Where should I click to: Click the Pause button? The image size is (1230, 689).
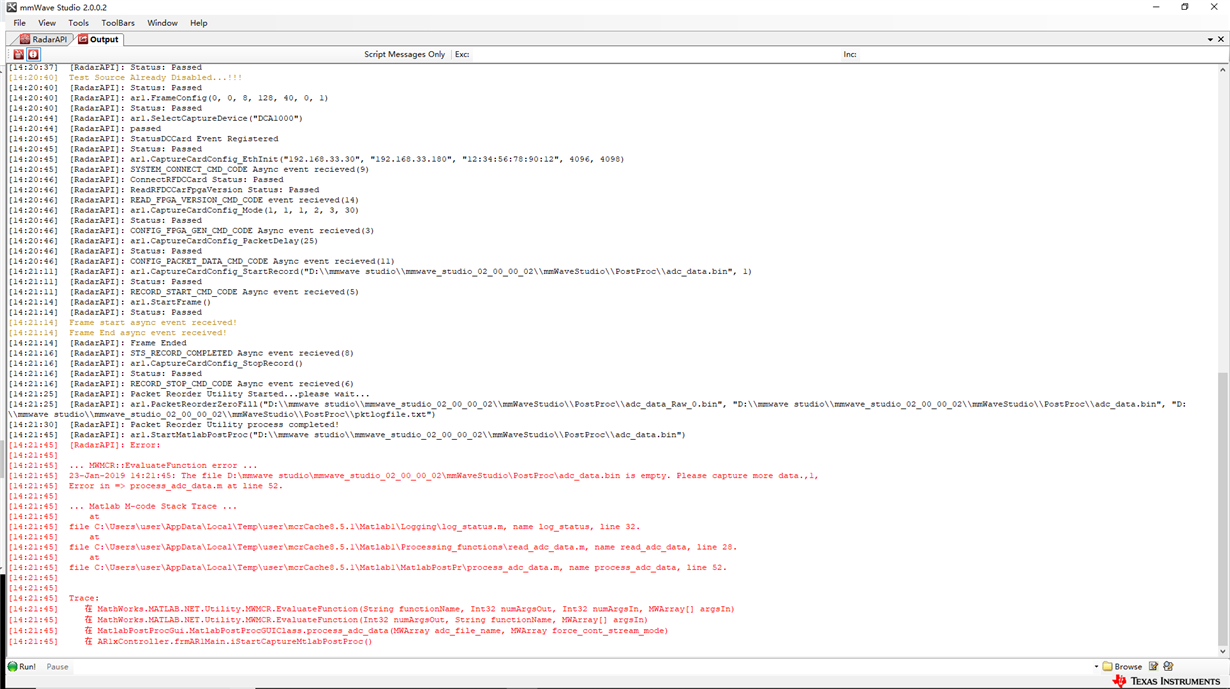click(57, 666)
